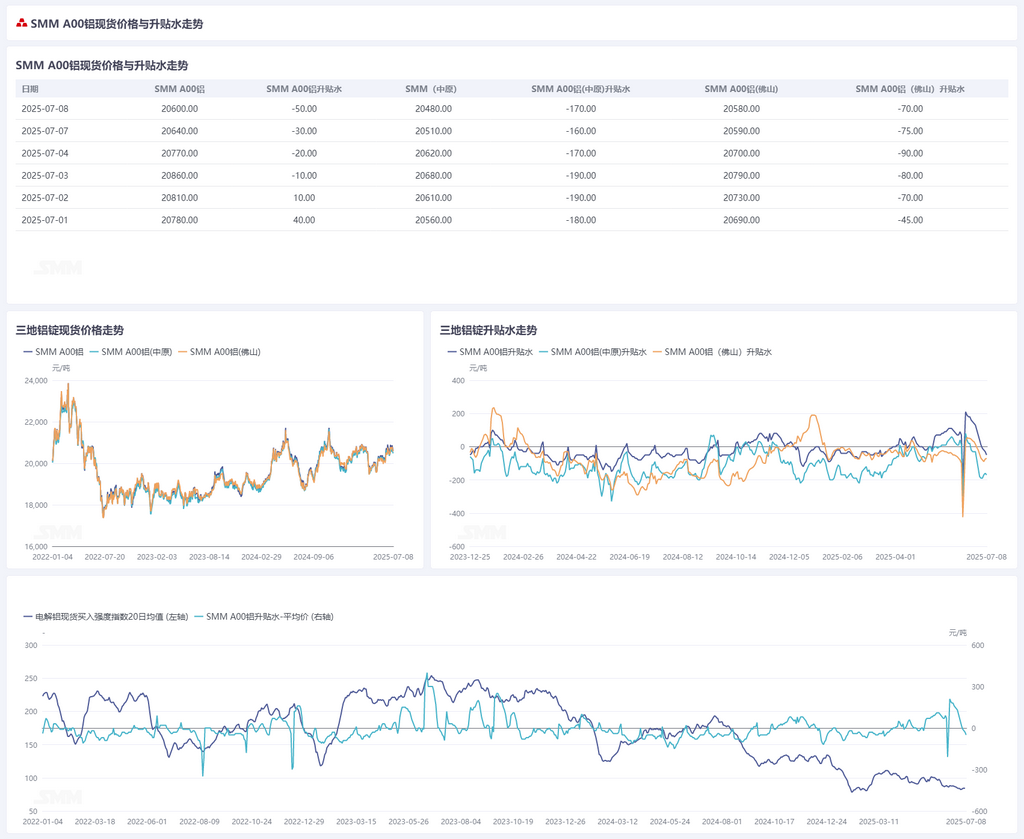Click 中原 price value 20480.00
Screen dimensions: 1024x839
434,109
